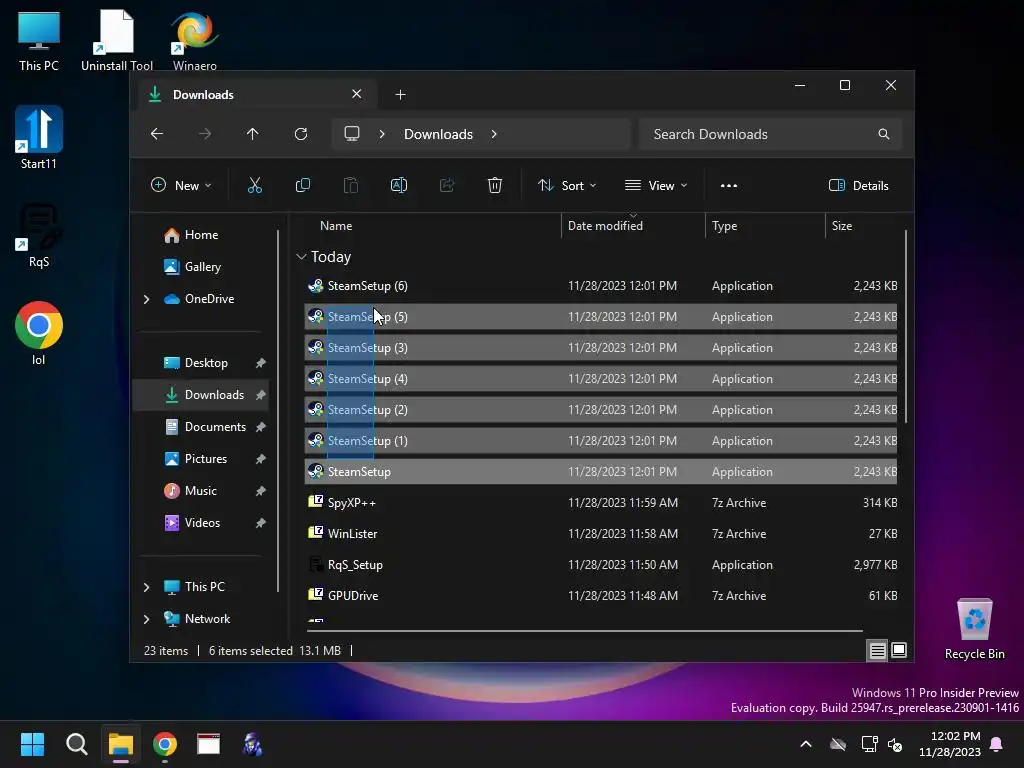Click the Share icon in toolbar

(x=447, y=185)
